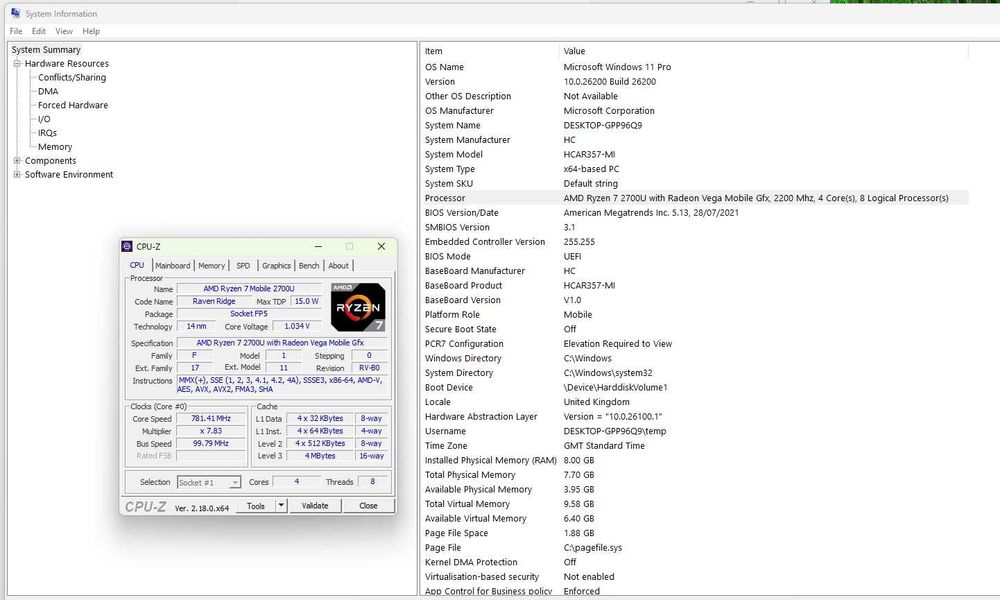The width and height of the screenshot is (1000, 600).
Task: Open the Edit menu in System Information
Action: click(x=39, y=31)
